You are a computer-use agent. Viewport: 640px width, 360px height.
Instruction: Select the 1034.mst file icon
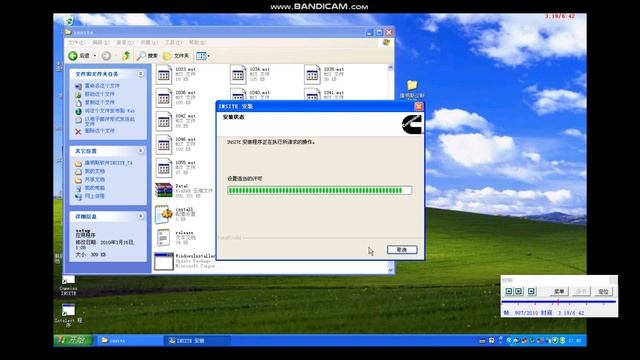[238, 75]
